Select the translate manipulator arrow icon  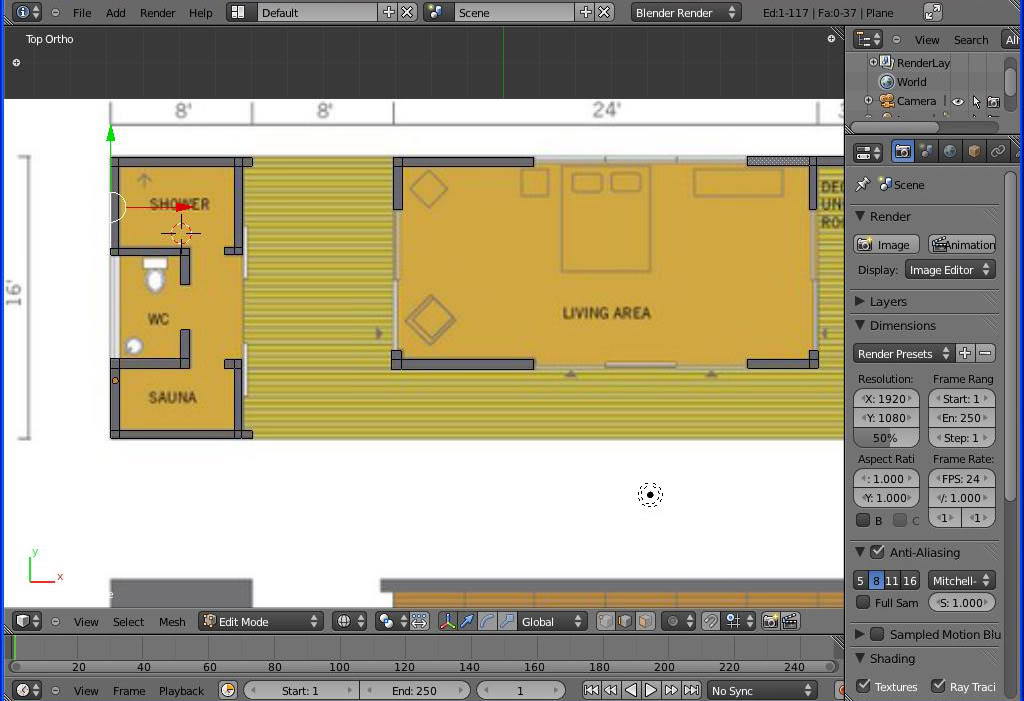(468, 621)
